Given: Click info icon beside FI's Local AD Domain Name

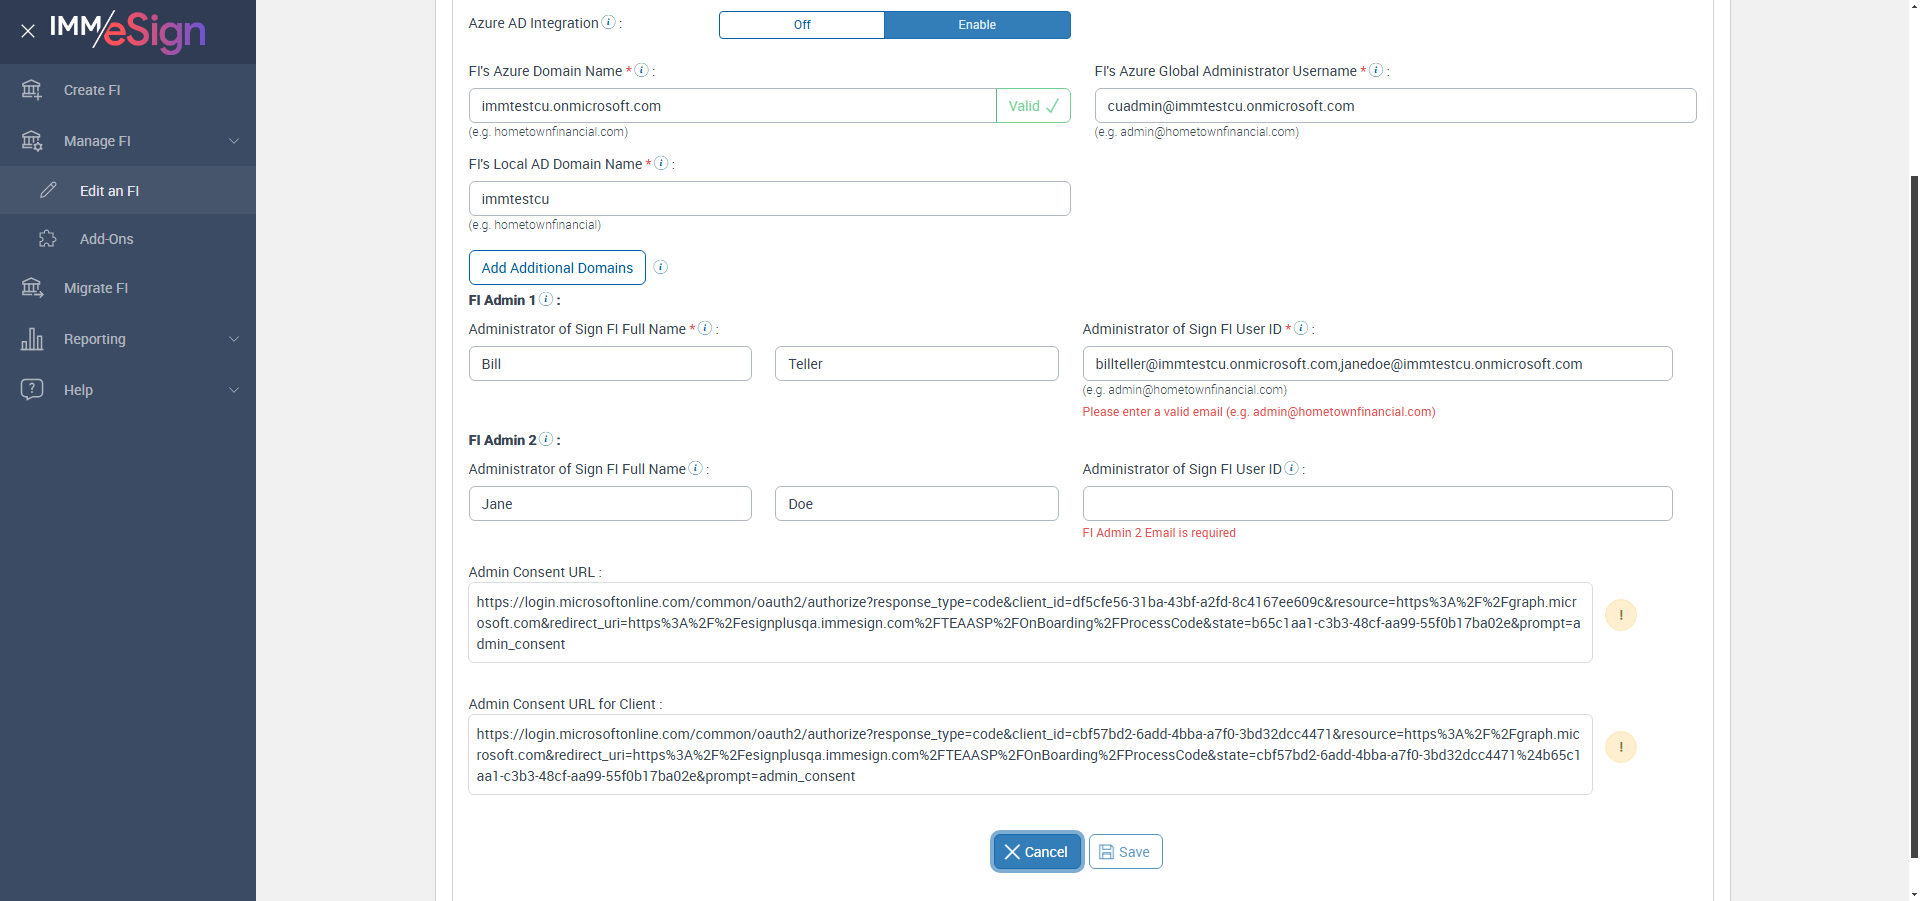Looking at the screenshot, I should [661, 164].
